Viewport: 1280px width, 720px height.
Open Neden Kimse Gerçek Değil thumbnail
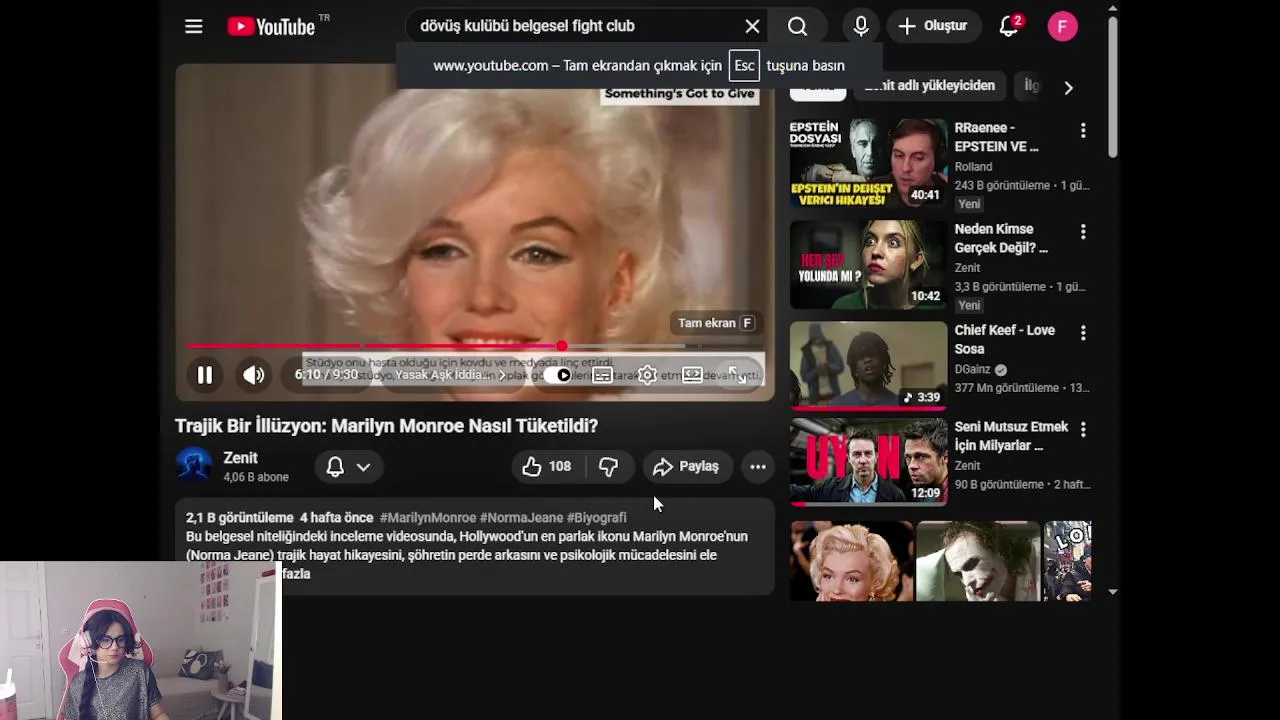coord(868,264)
